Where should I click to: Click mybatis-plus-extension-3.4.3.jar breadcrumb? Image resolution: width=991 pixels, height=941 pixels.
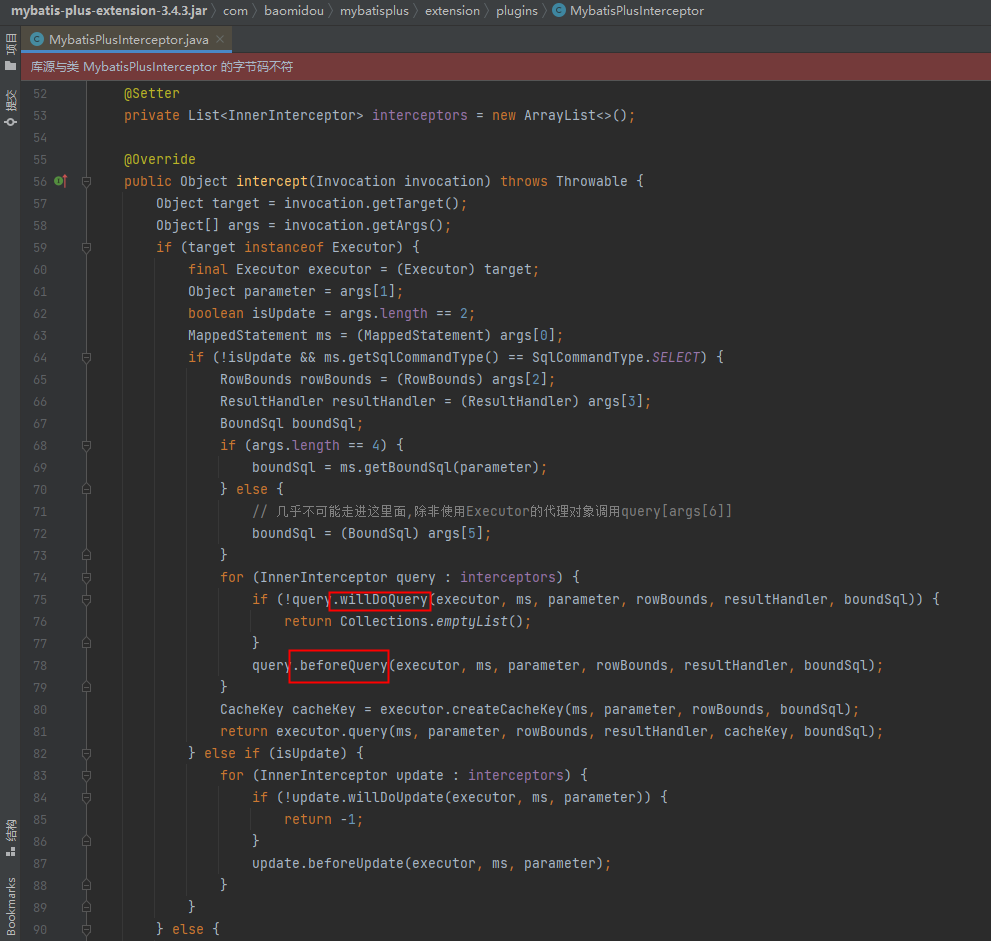[x=109, y=11]
